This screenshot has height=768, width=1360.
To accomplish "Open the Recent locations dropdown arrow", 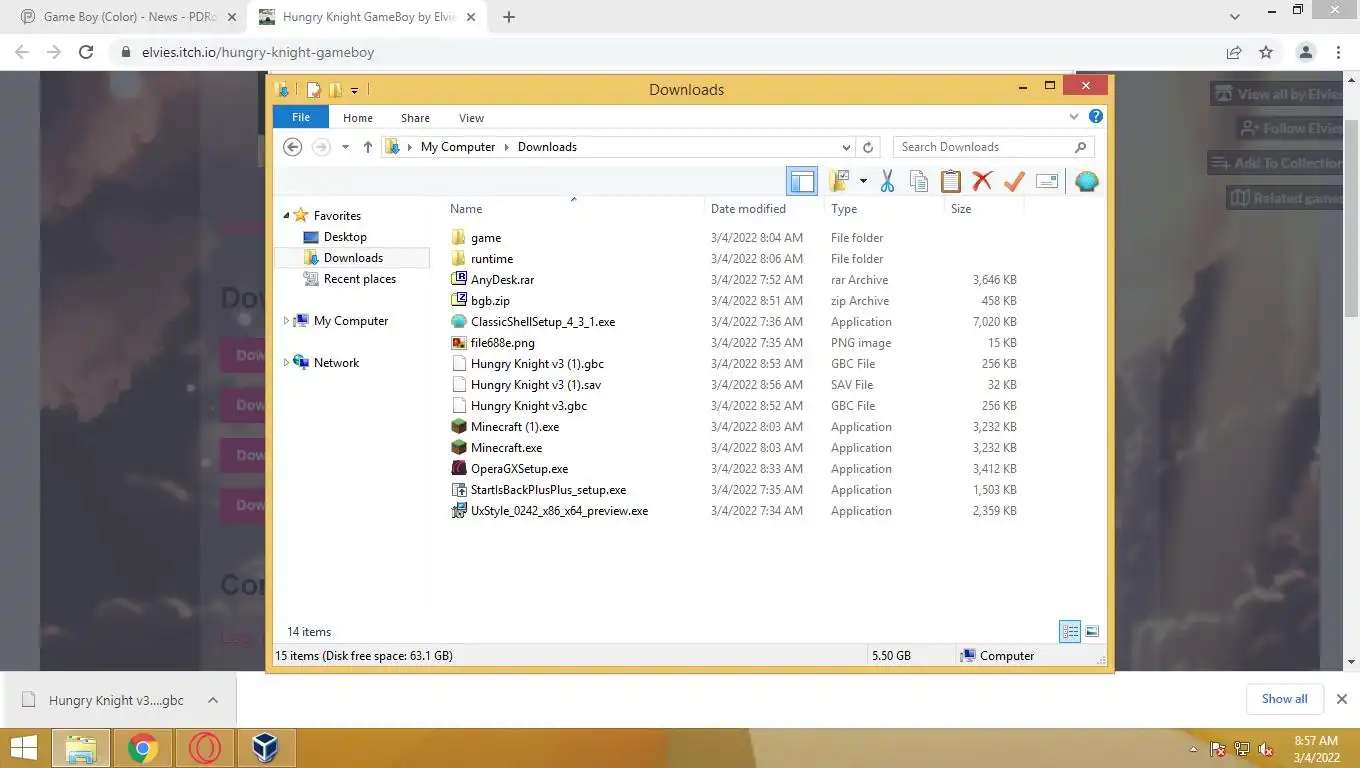I will 345,147.
